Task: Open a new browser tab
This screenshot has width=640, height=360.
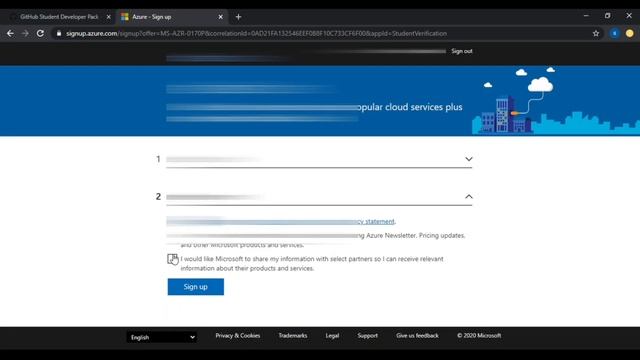Action: point(238,17)
